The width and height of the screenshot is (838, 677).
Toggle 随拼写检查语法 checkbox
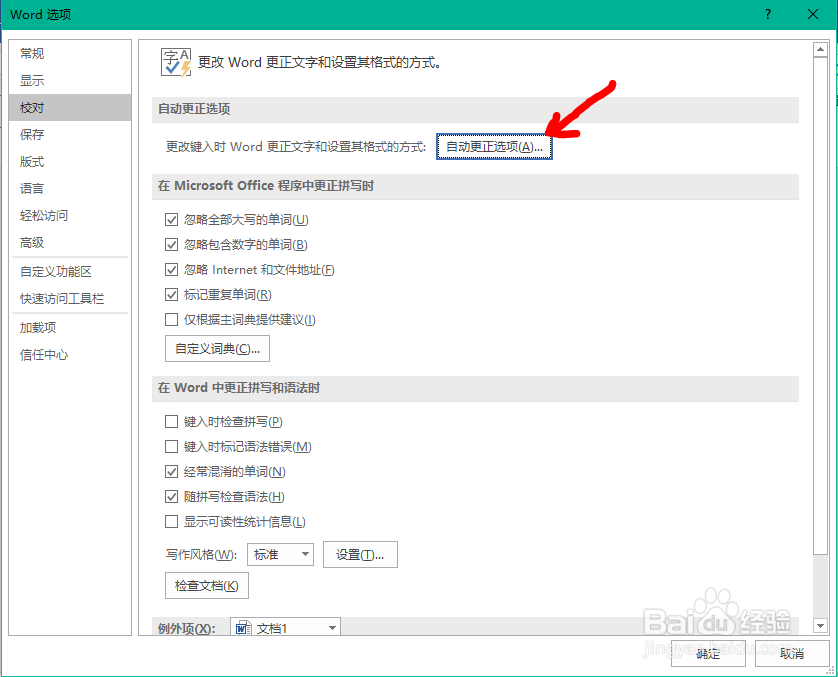click(172, 497)
